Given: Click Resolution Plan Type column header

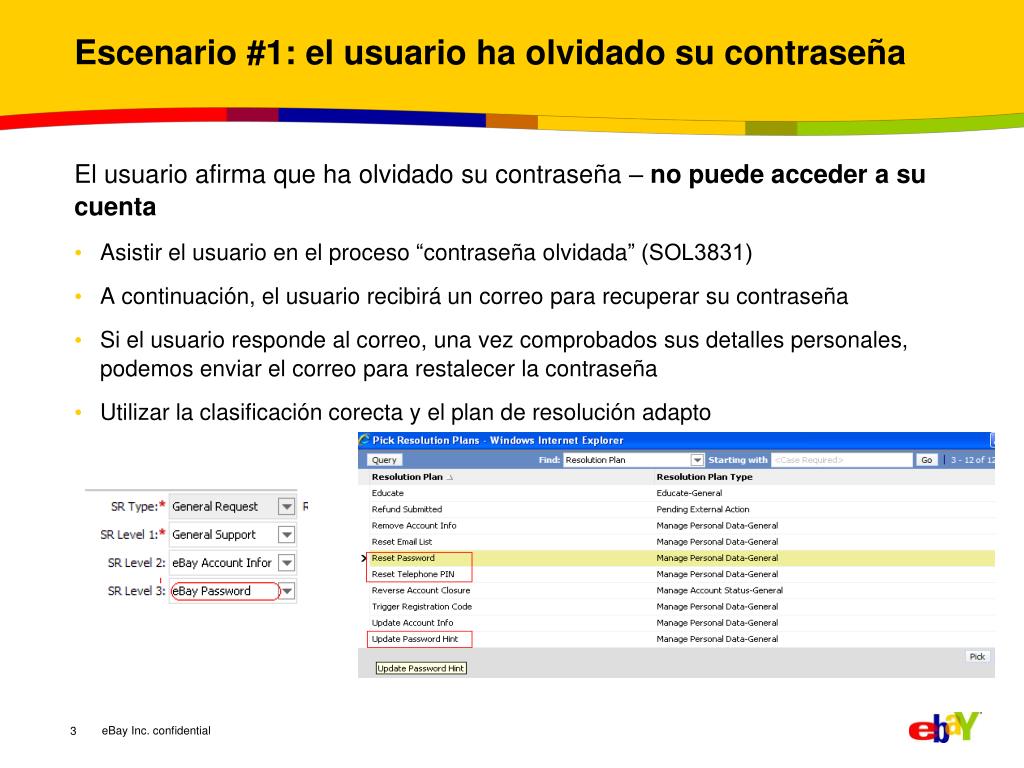Looking at the screenshot, I should coord(704,477).
